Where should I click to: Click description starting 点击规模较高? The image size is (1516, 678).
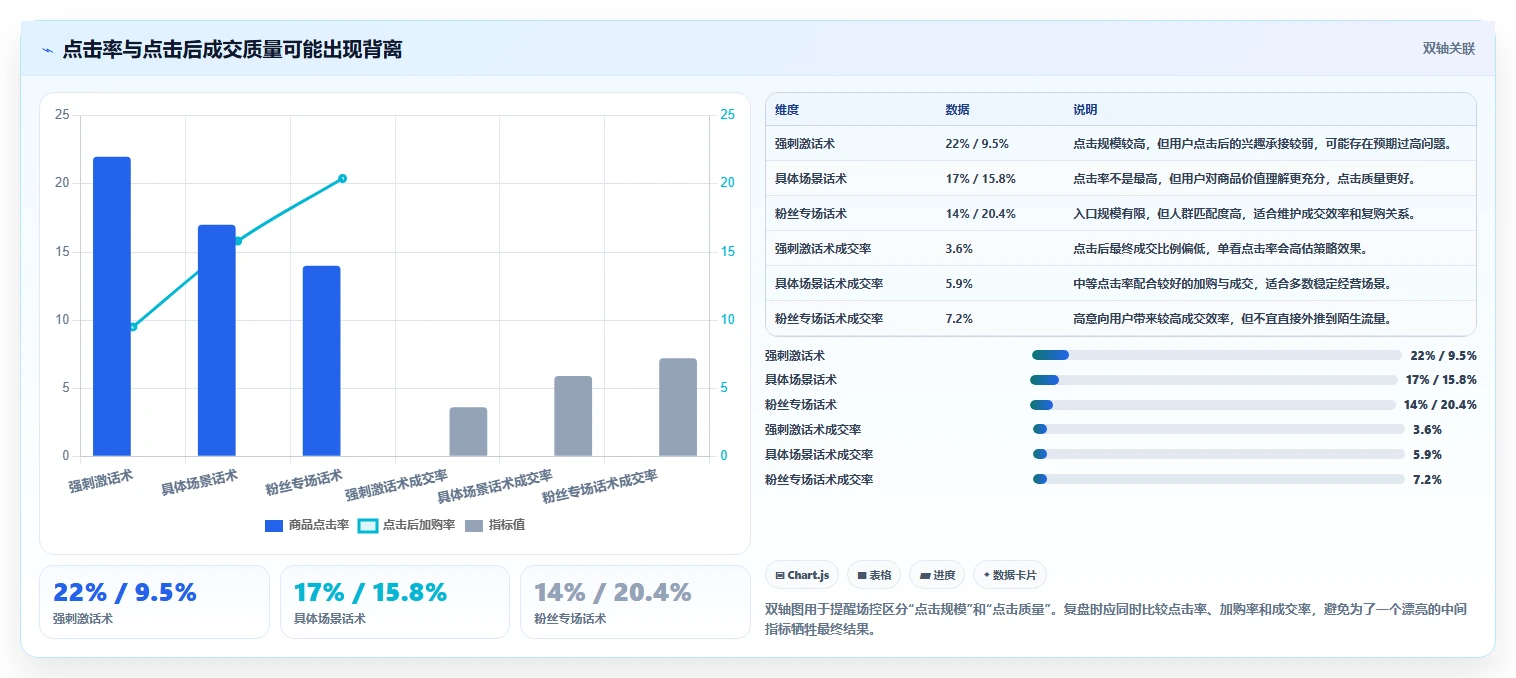click(1261, 144)
